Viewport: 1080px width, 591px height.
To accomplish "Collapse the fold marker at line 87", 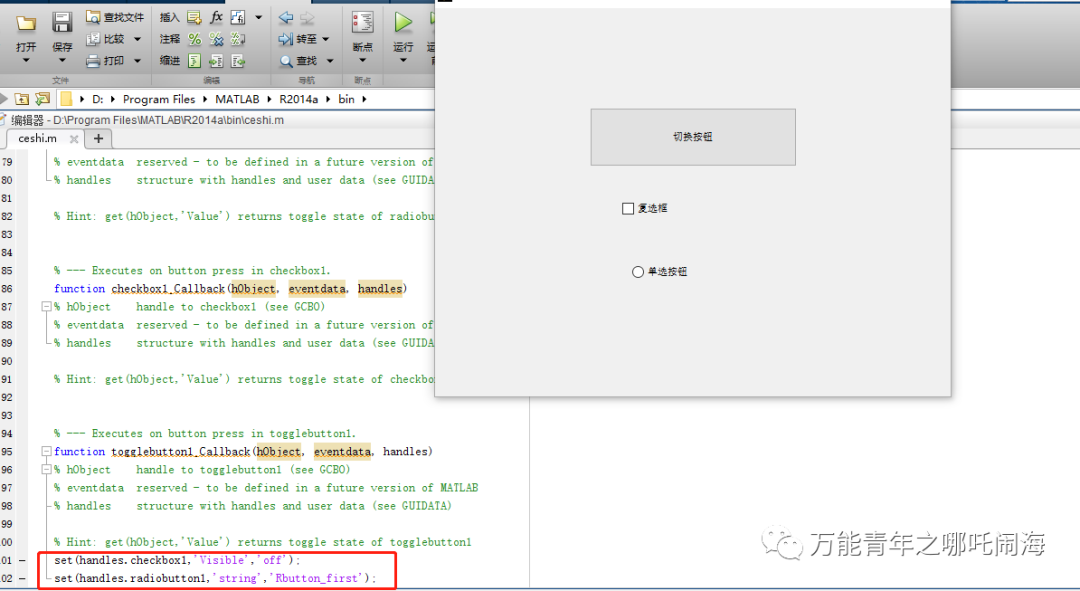I will [46, 307].
